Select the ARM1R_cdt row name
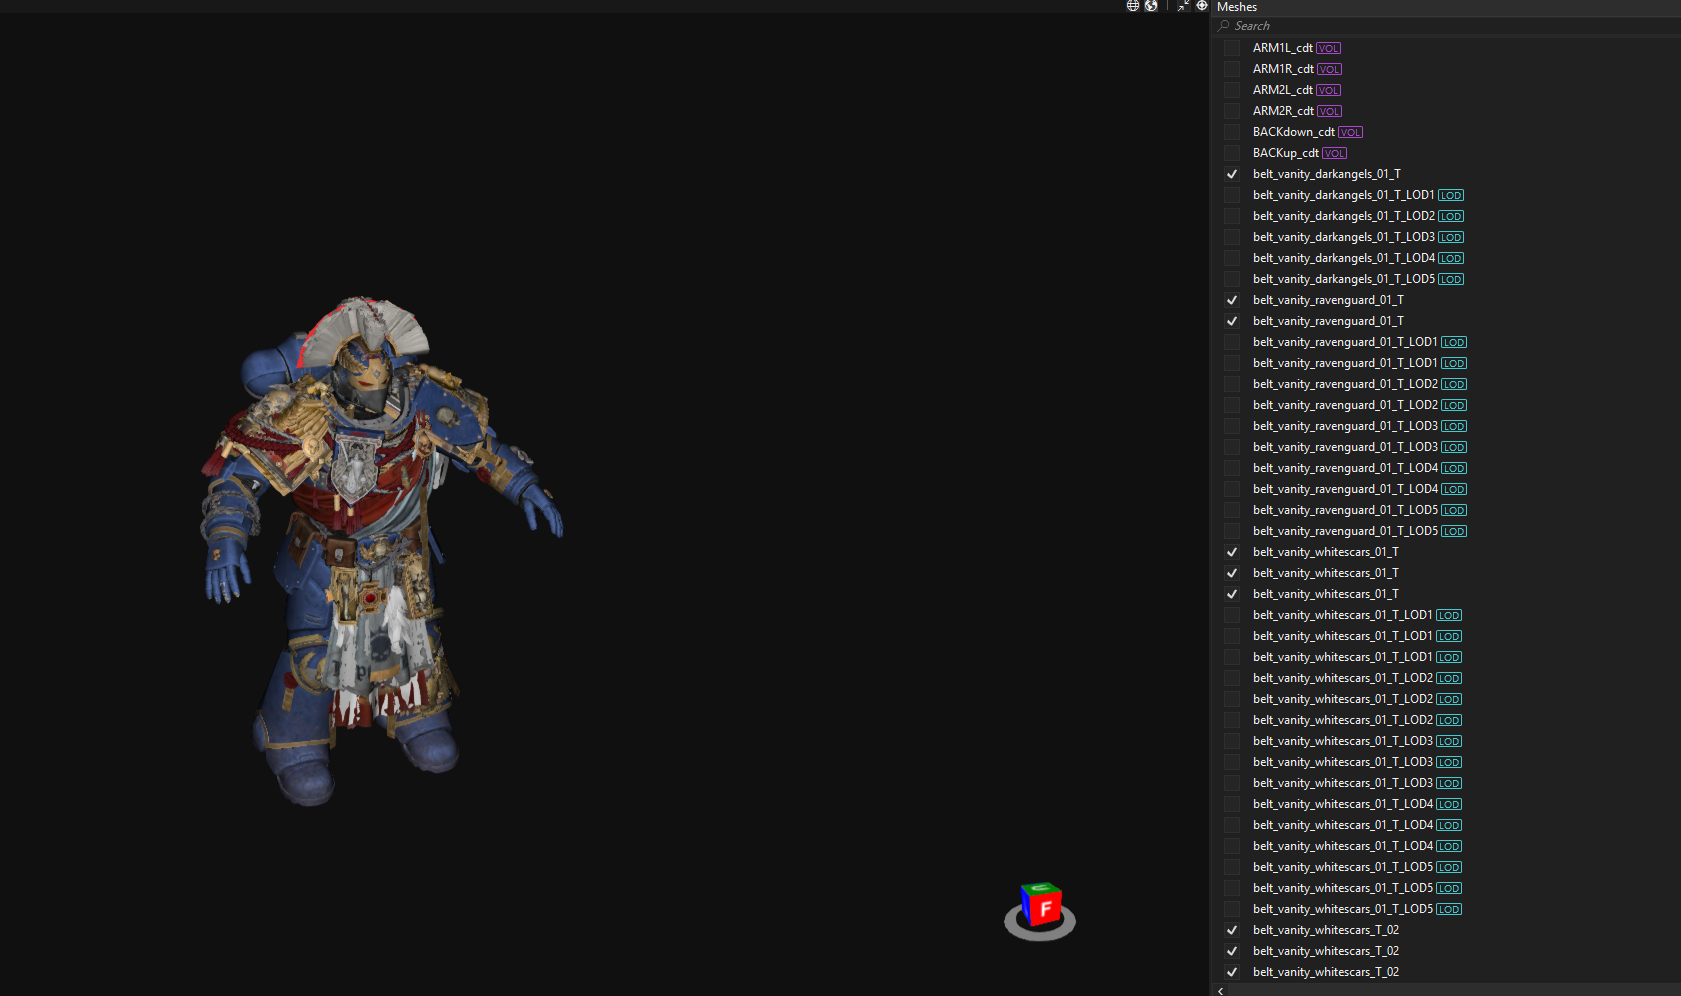 point(1283,69)
